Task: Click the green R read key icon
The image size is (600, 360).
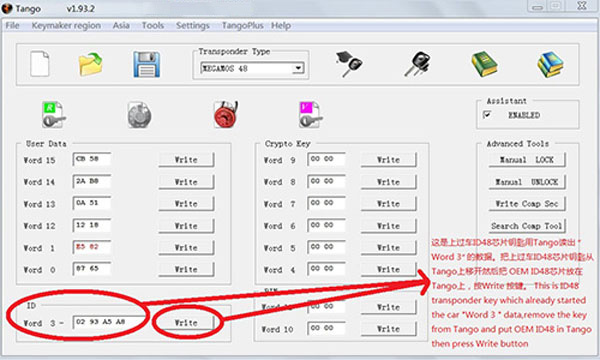Action: coord(53,114)
